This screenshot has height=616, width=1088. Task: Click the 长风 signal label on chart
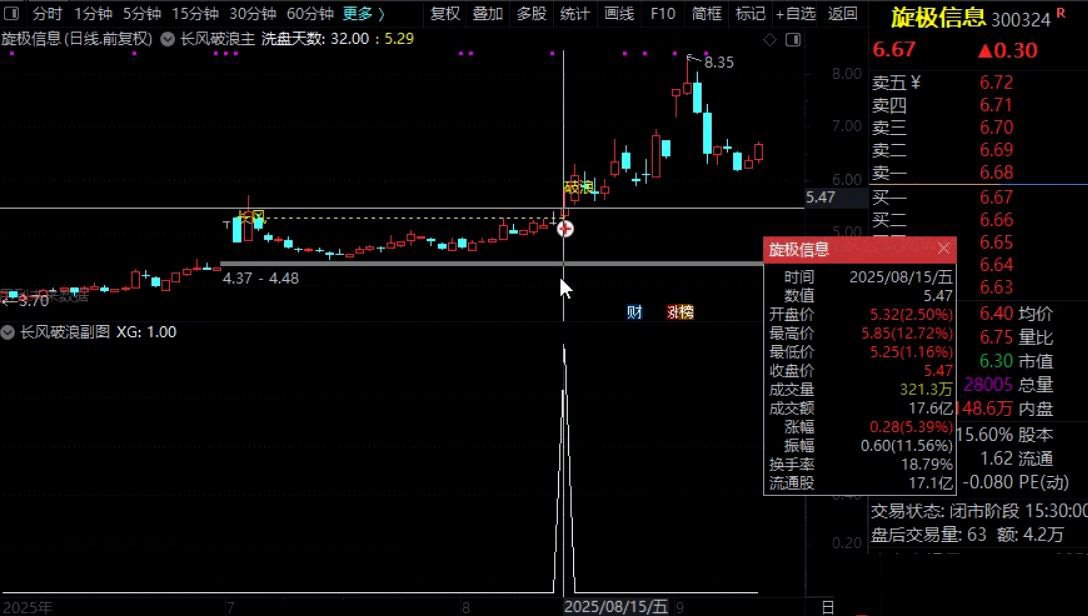tap(251, 216)
